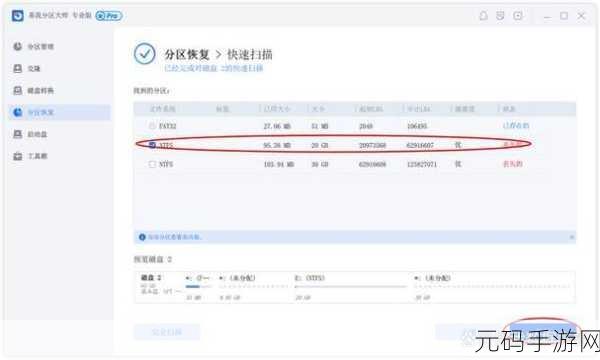Select the highlighted 分区恢复 sidebar item

59,112
